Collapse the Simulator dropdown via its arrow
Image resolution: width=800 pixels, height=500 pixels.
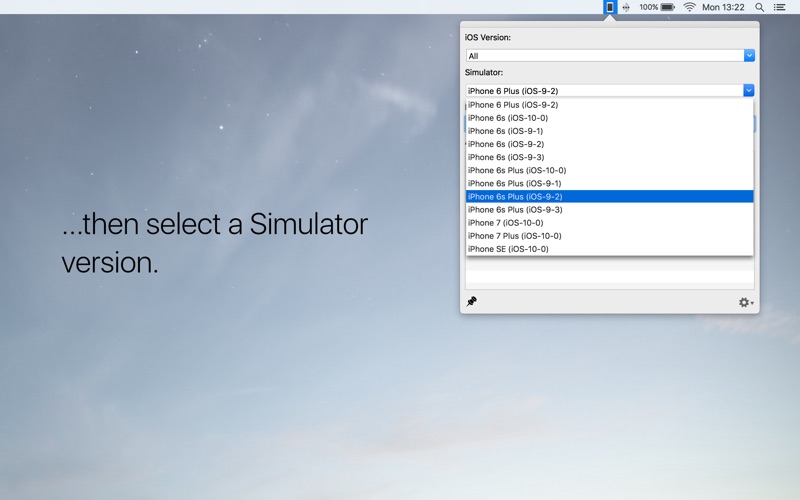[749, 90]
